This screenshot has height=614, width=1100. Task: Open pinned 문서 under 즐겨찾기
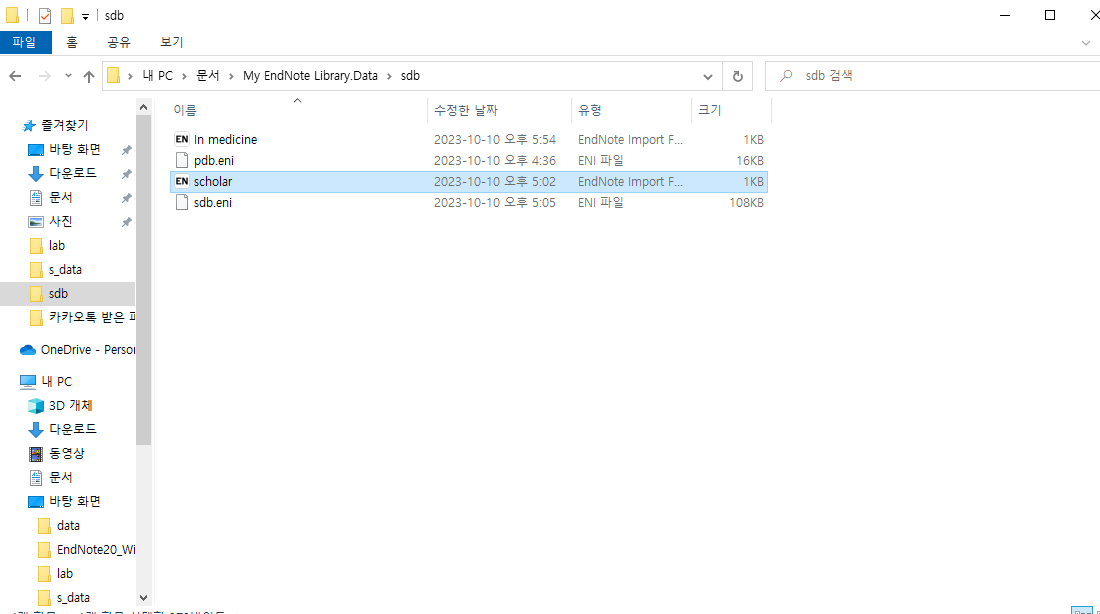60,197
